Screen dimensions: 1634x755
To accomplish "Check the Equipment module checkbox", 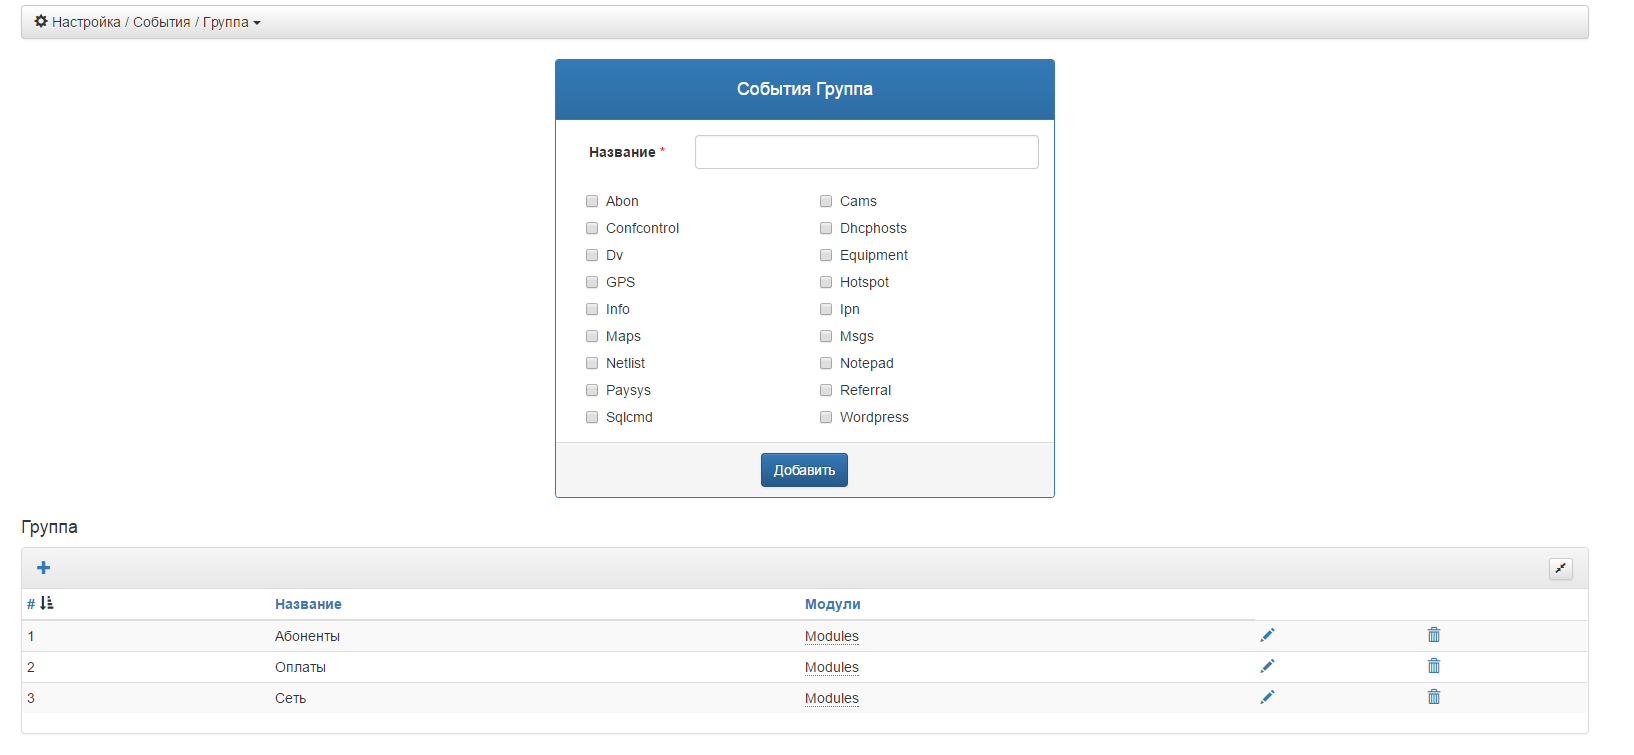I will click(826, 255).
